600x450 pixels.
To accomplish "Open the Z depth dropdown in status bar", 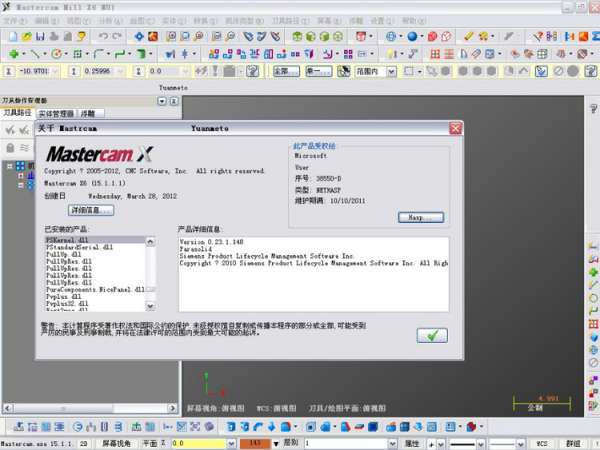I will (x=231, y=443).
